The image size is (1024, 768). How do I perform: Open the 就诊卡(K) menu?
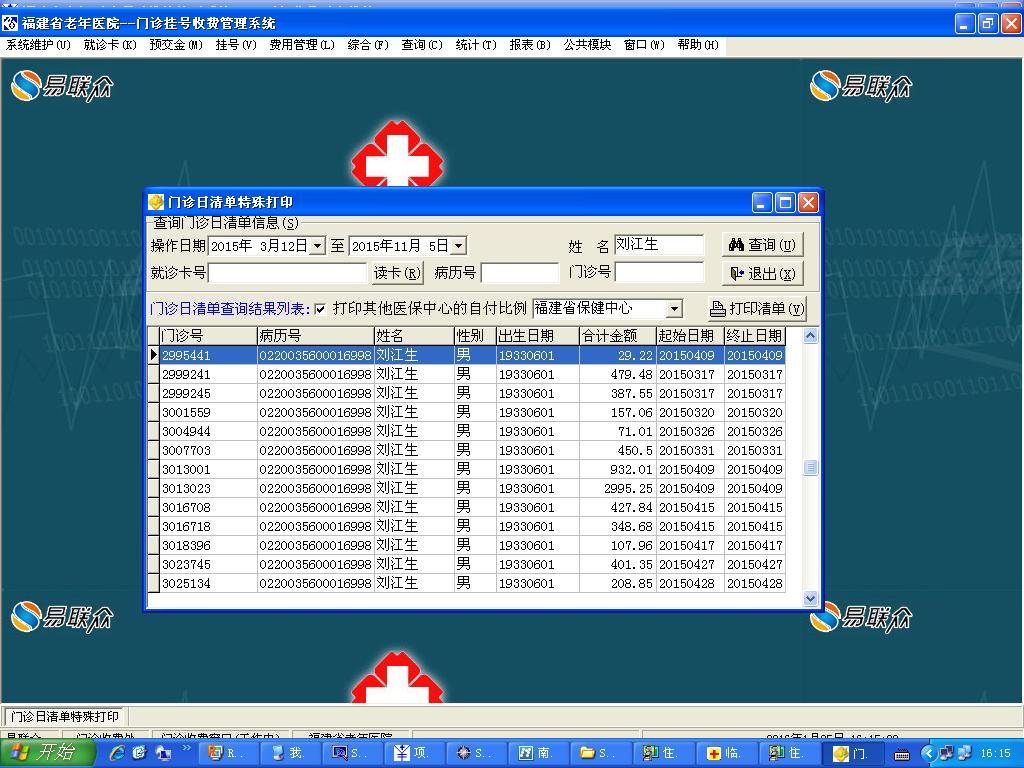point(110,44)
